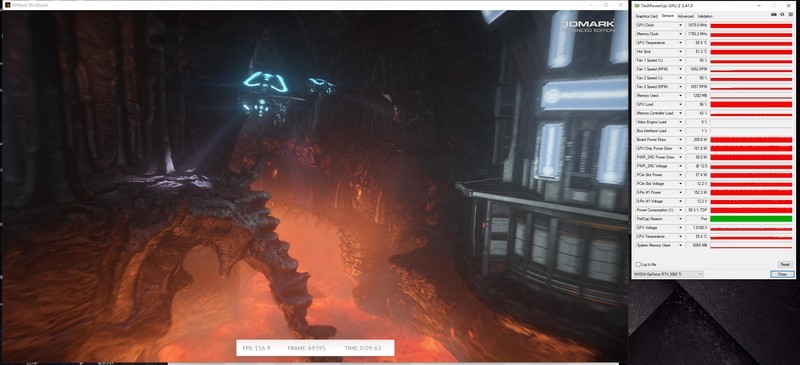800x365 pixels.
Task: Click the Fan 1 Speed value 1652 RPM
Action: pos(697,69)
